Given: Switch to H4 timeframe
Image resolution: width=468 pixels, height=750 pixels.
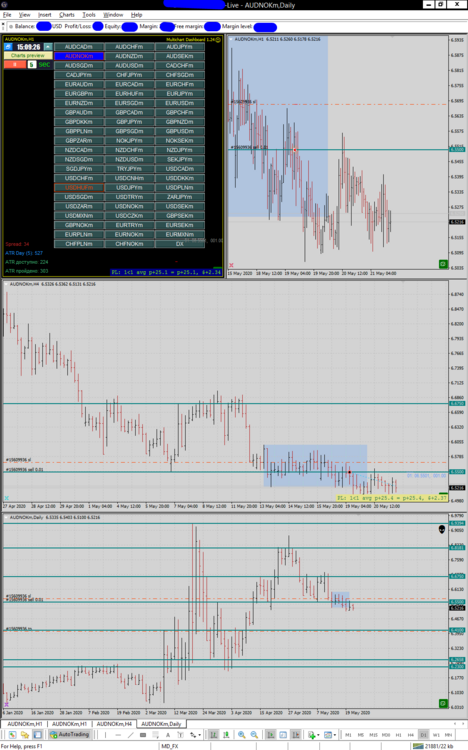Looking at the screenshot, I should [x=411, y=734].
